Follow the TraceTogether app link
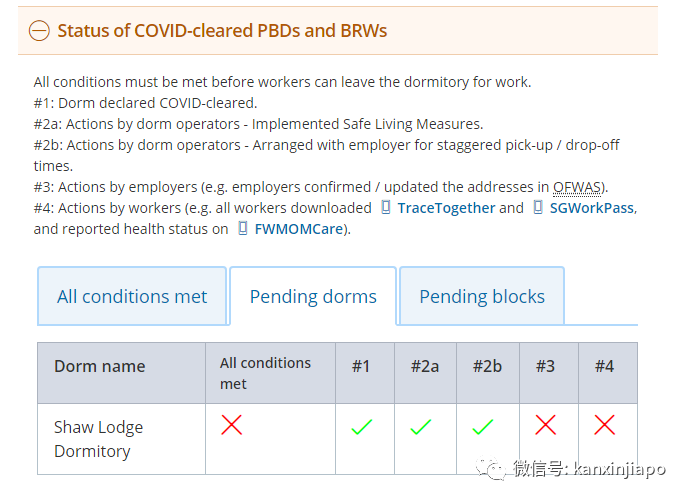This screenshot has height=500, width=687. (446, 208)
